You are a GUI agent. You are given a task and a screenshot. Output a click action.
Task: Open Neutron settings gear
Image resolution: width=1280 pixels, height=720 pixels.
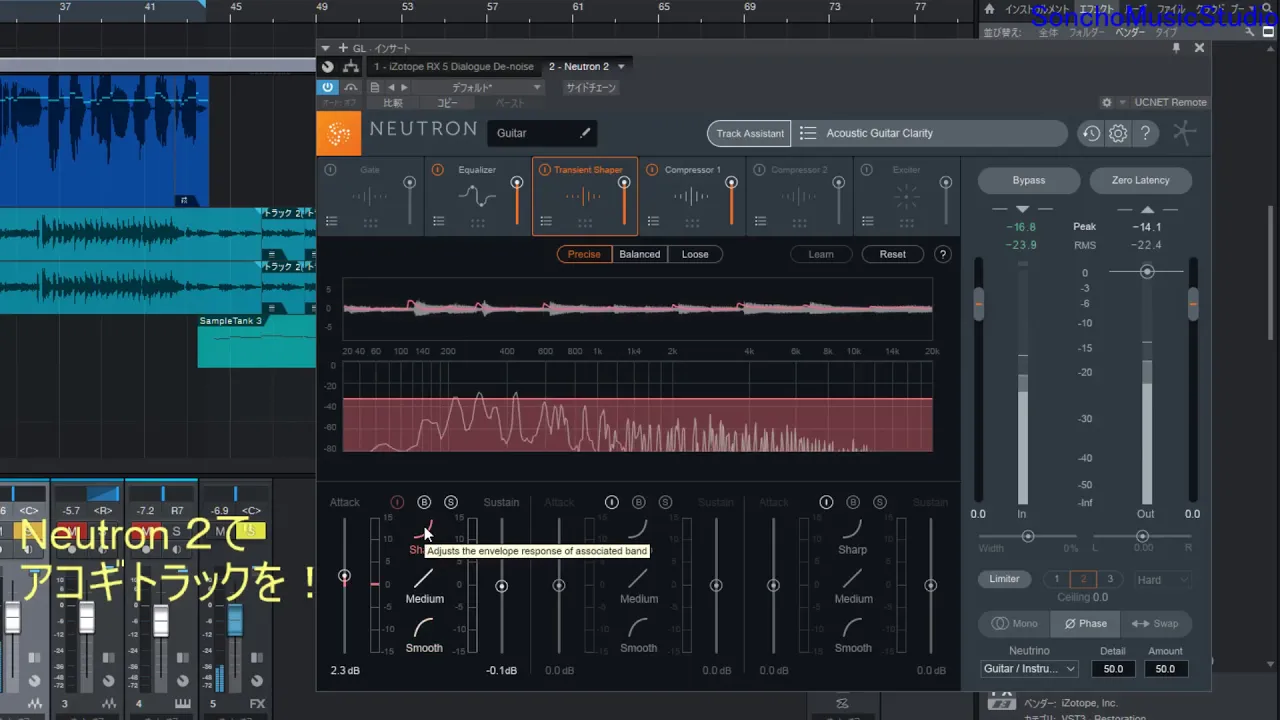[1118, 133]
